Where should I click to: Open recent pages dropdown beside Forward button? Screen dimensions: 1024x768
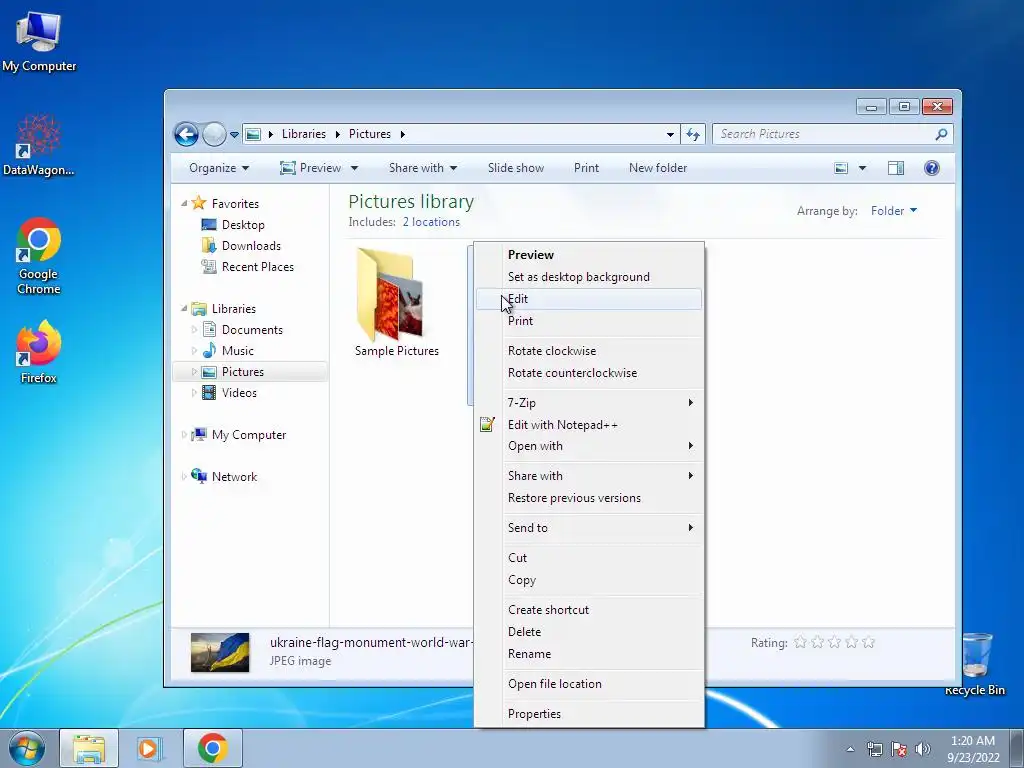click(234, 135)
